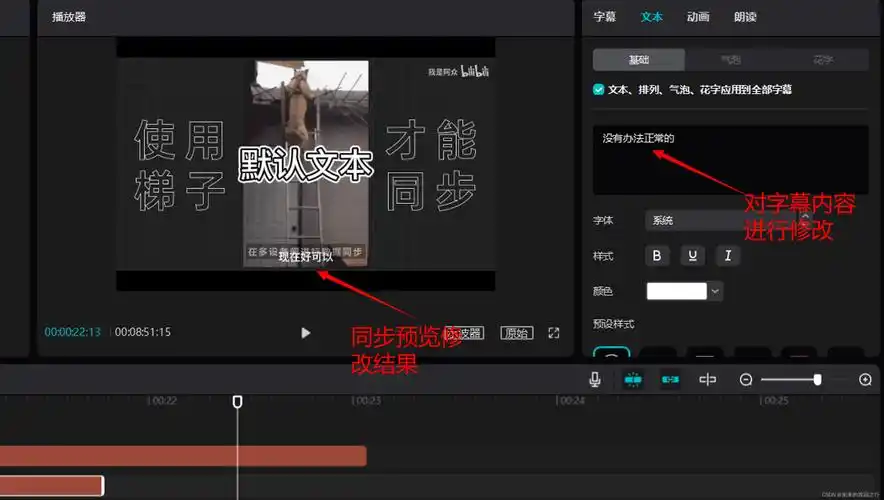
Task: Click the 00:24 ruler mark on timeline
Action: pos(571,401)
